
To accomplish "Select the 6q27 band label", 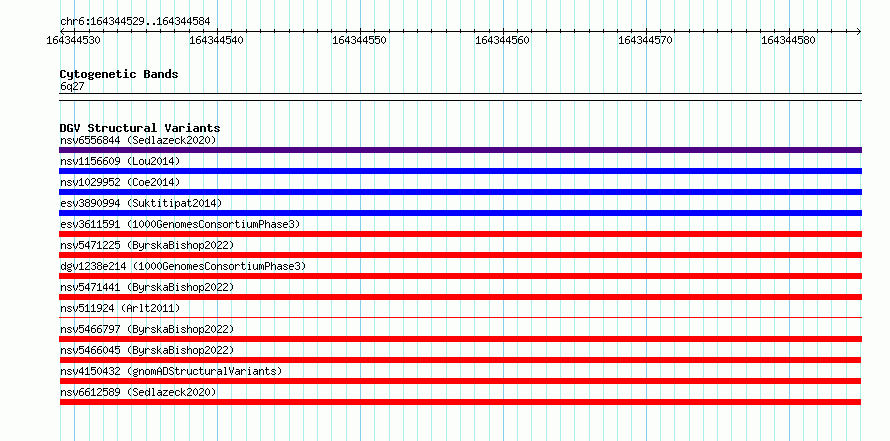I will click(72, 86).
